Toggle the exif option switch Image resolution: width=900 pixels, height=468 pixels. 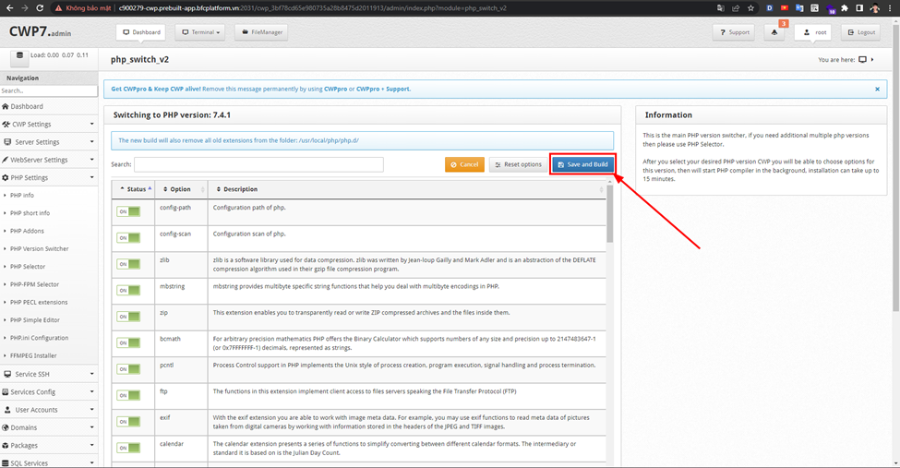click(129, 421)
